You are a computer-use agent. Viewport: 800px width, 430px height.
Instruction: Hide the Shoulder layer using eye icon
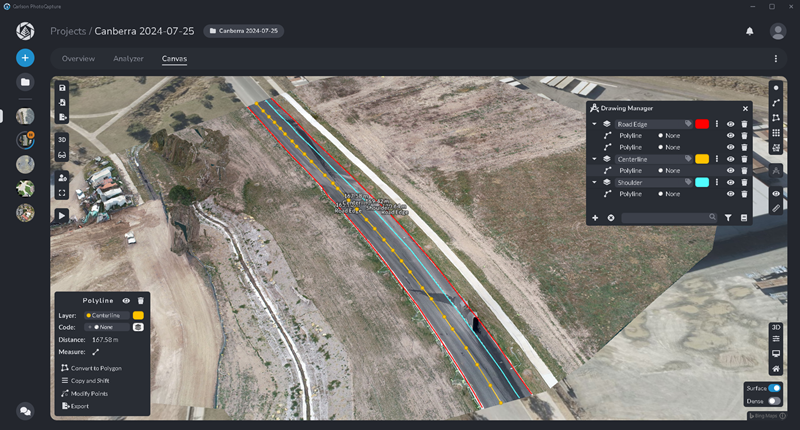coord(731,183)
